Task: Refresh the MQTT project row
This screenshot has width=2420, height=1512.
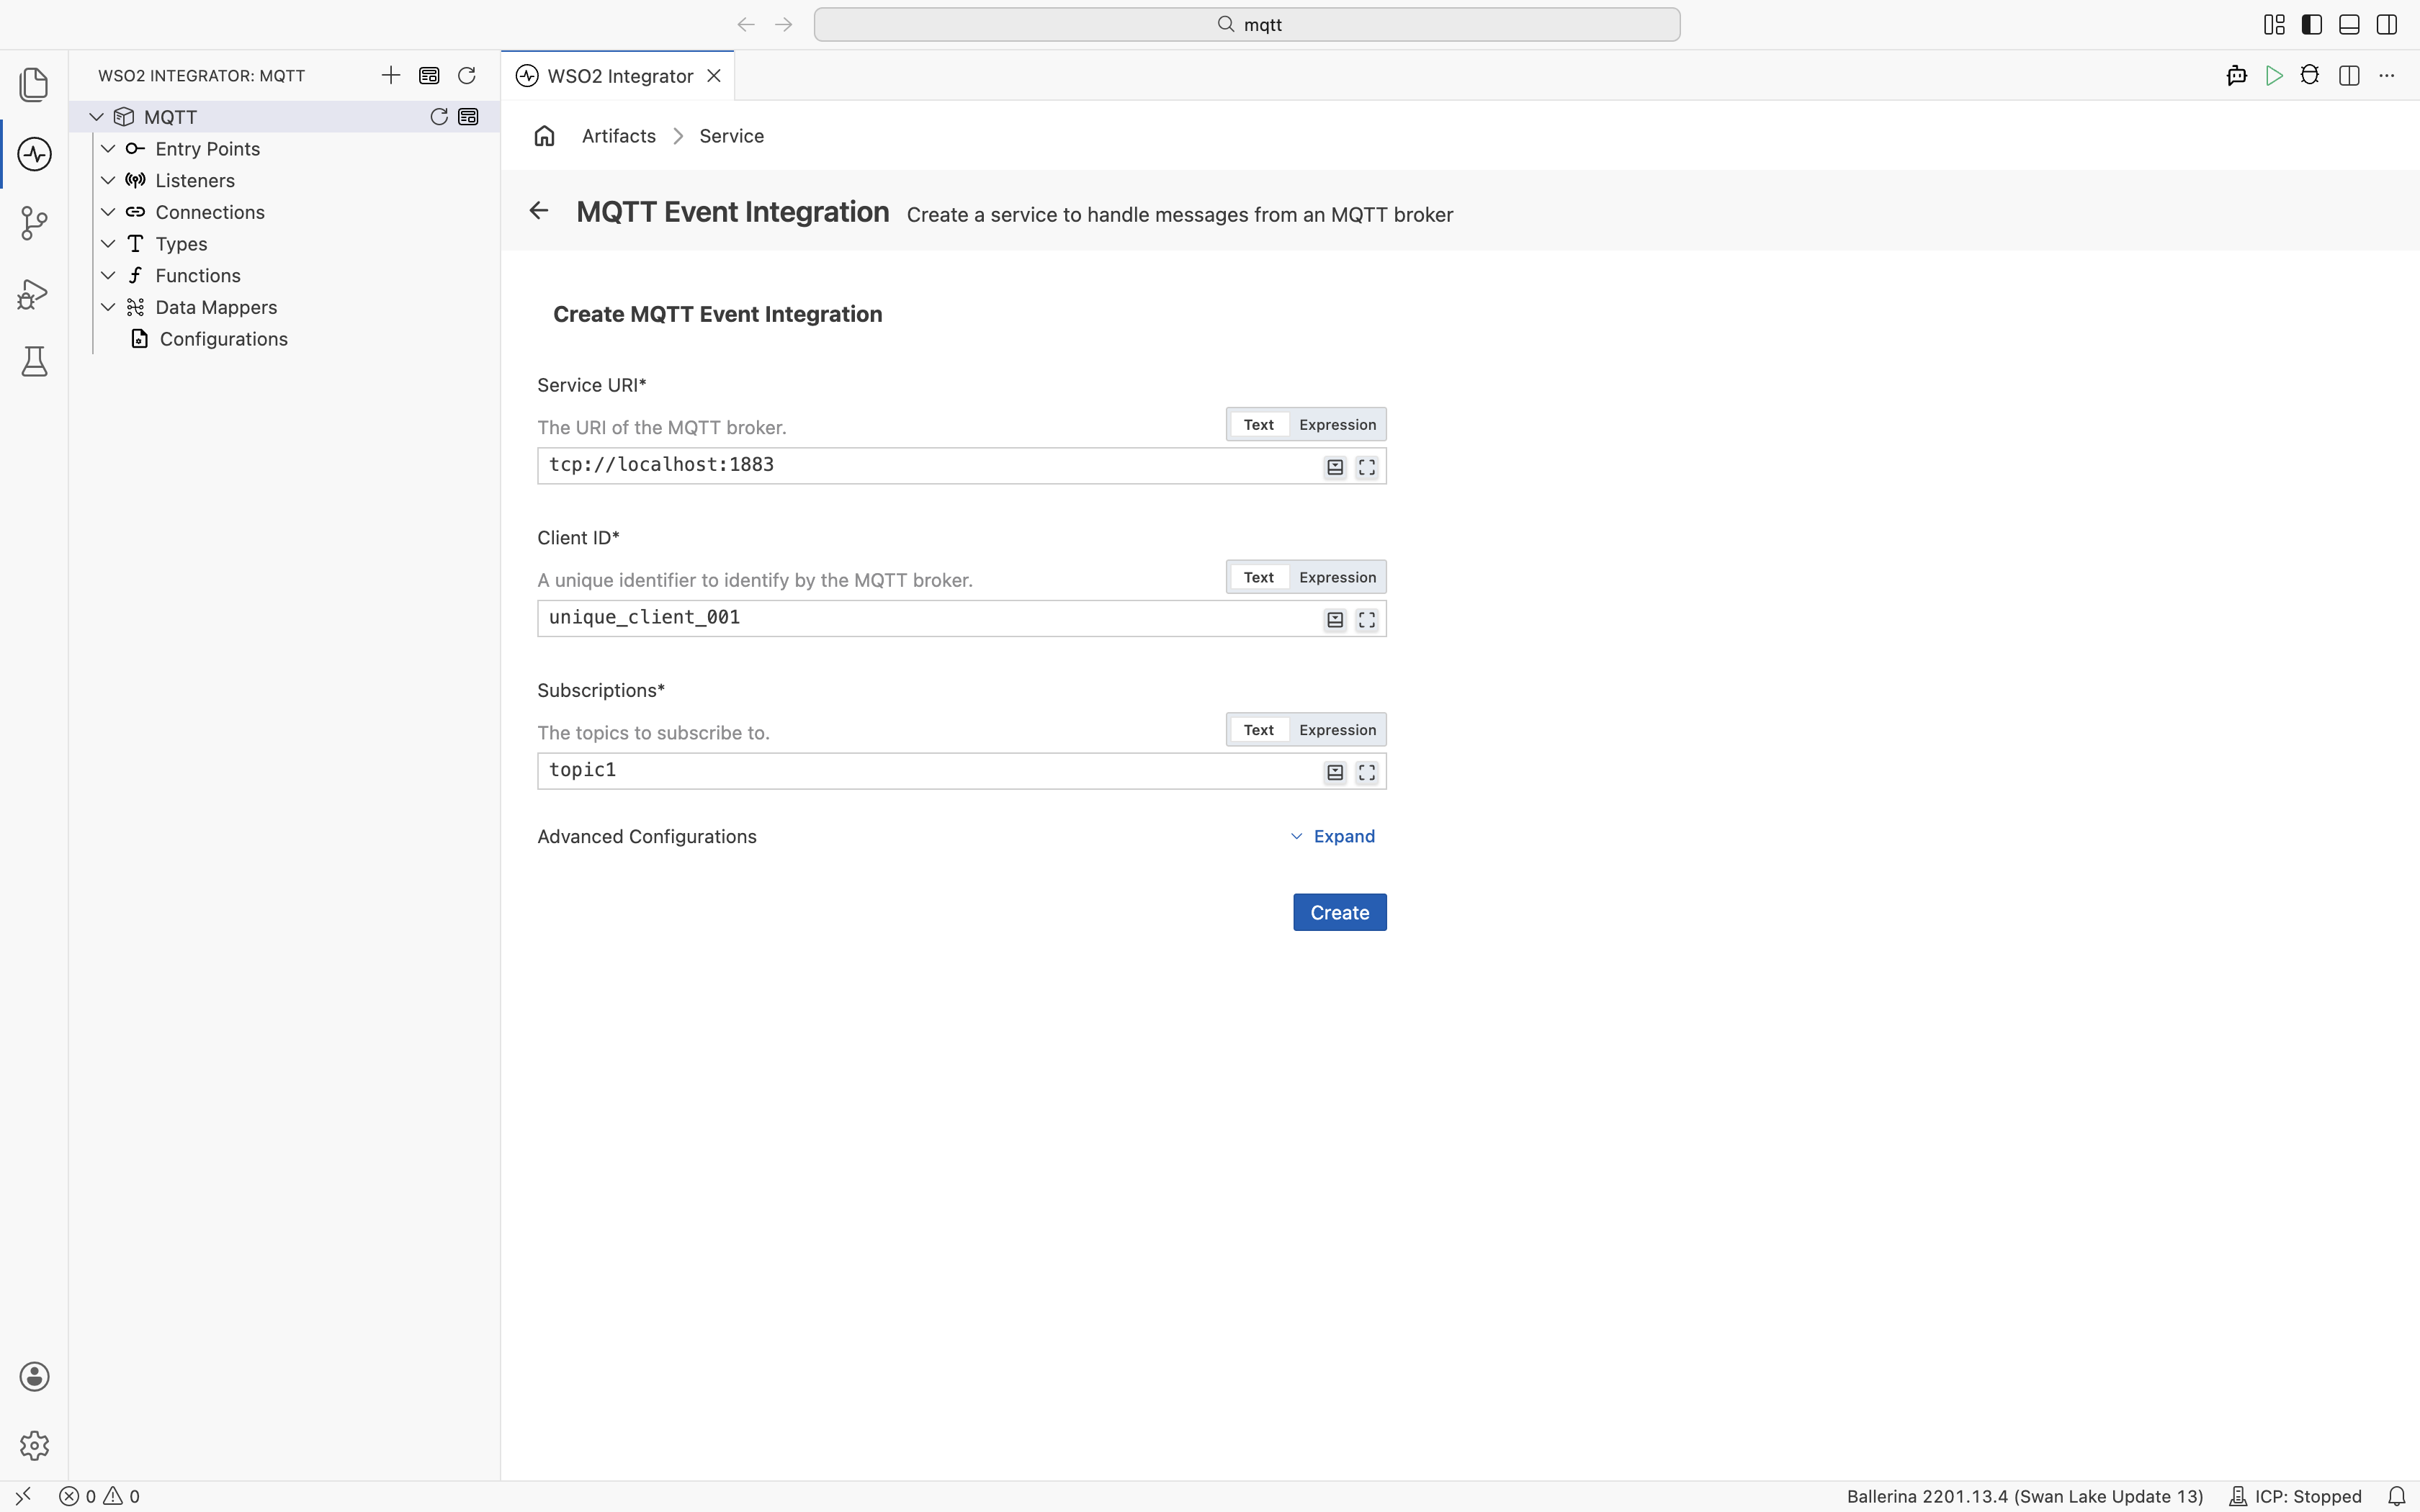Action: pyautogui.click(x=438, y=117)
